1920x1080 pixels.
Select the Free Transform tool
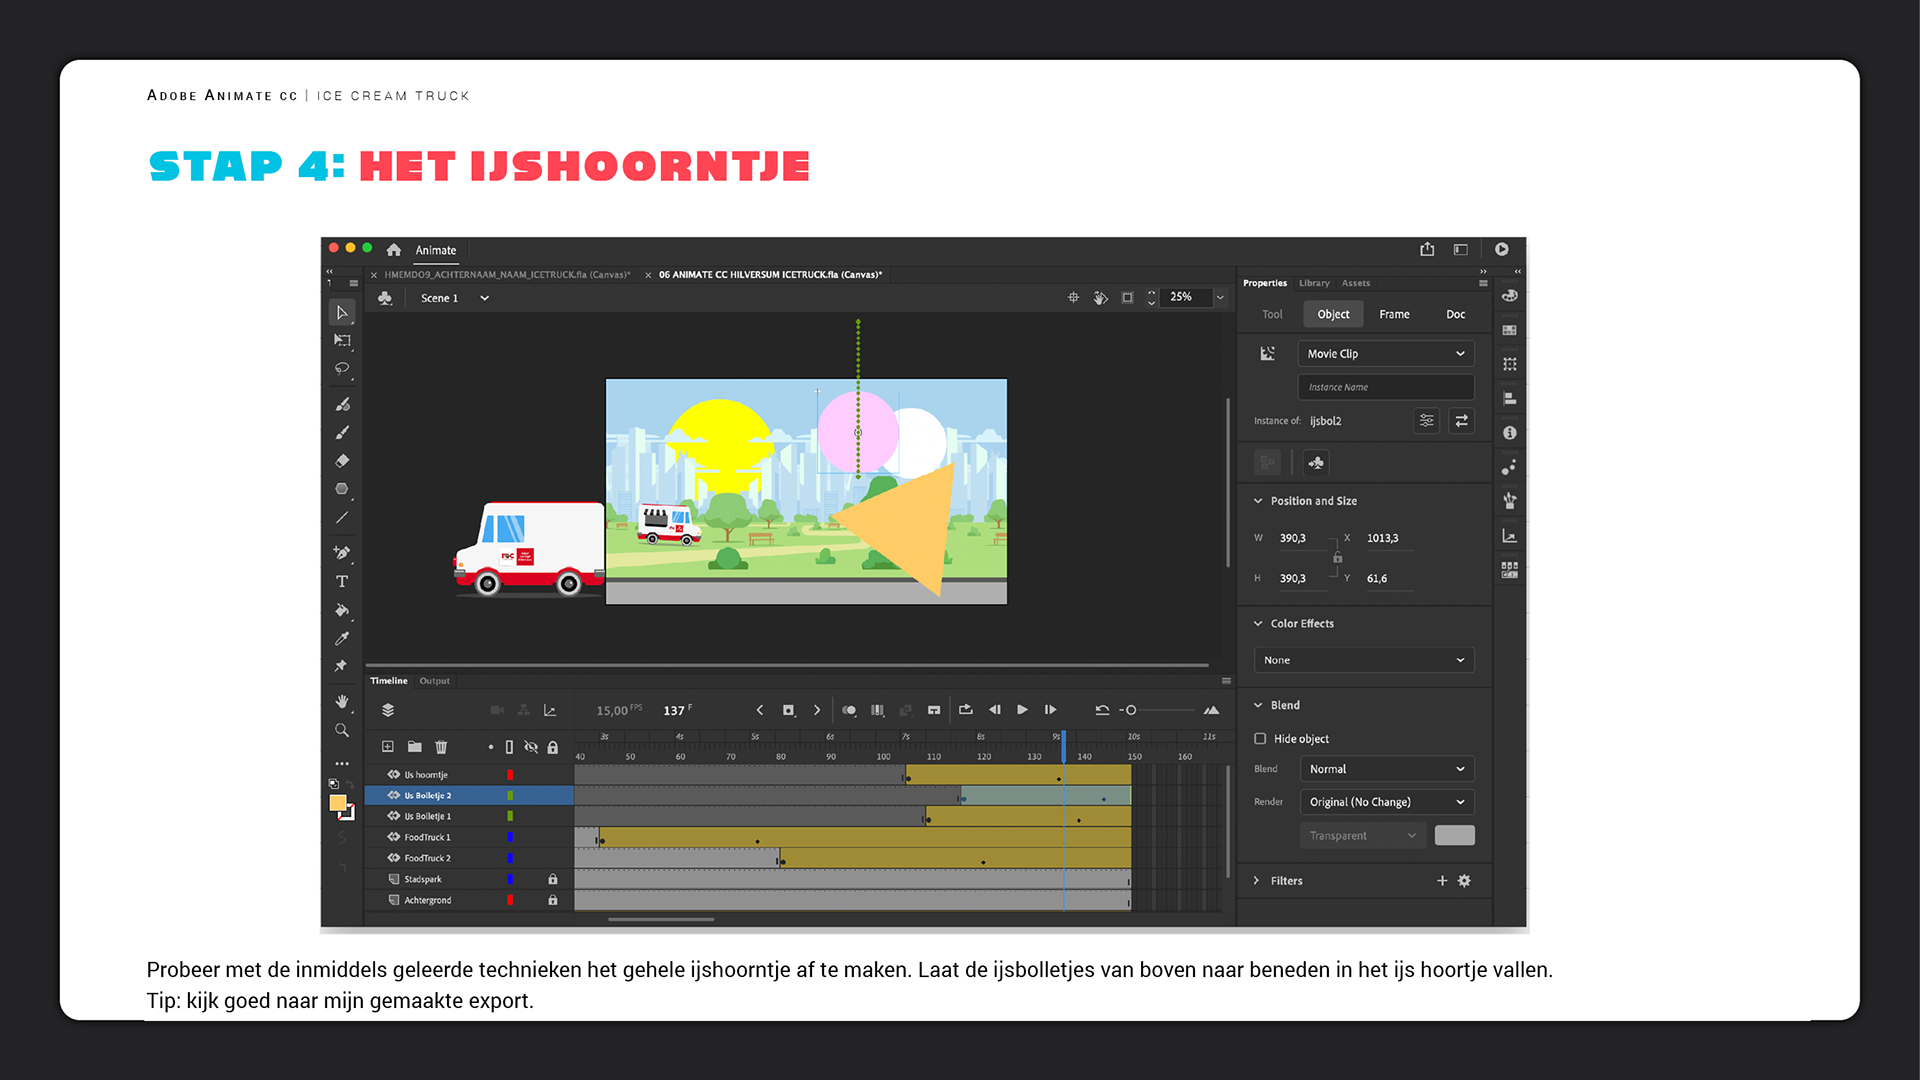[342, 340]
